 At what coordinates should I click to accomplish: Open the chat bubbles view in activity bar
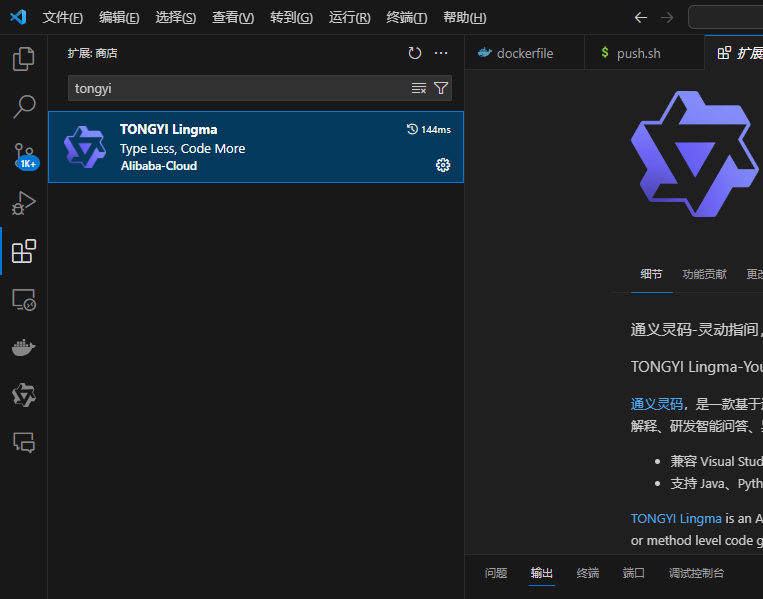23,443
